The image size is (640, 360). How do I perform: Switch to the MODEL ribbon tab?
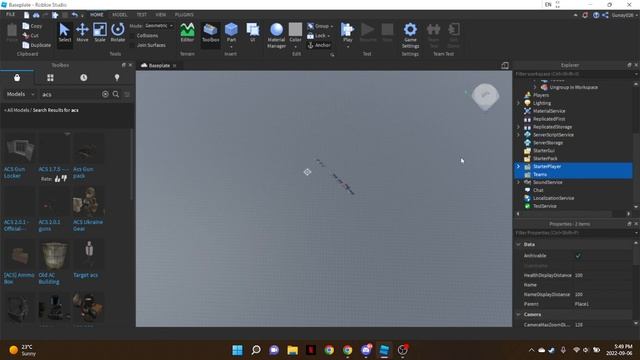pos(120,15)
